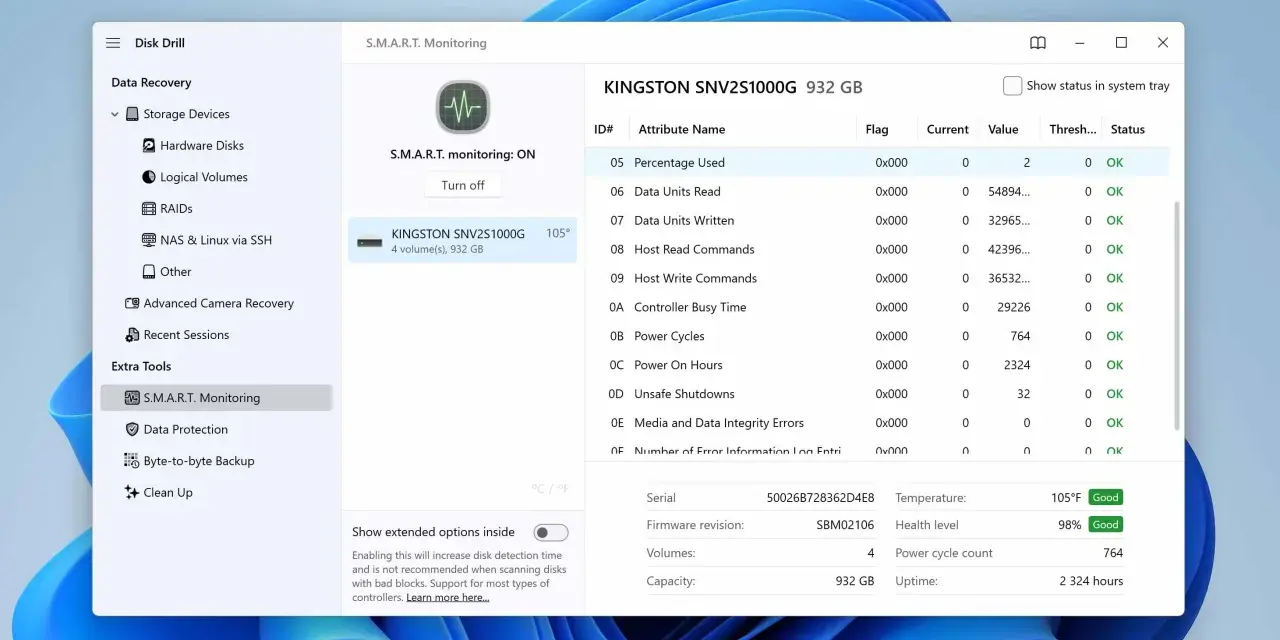
Task: Go to Data Protection
Action: point(185,429)
